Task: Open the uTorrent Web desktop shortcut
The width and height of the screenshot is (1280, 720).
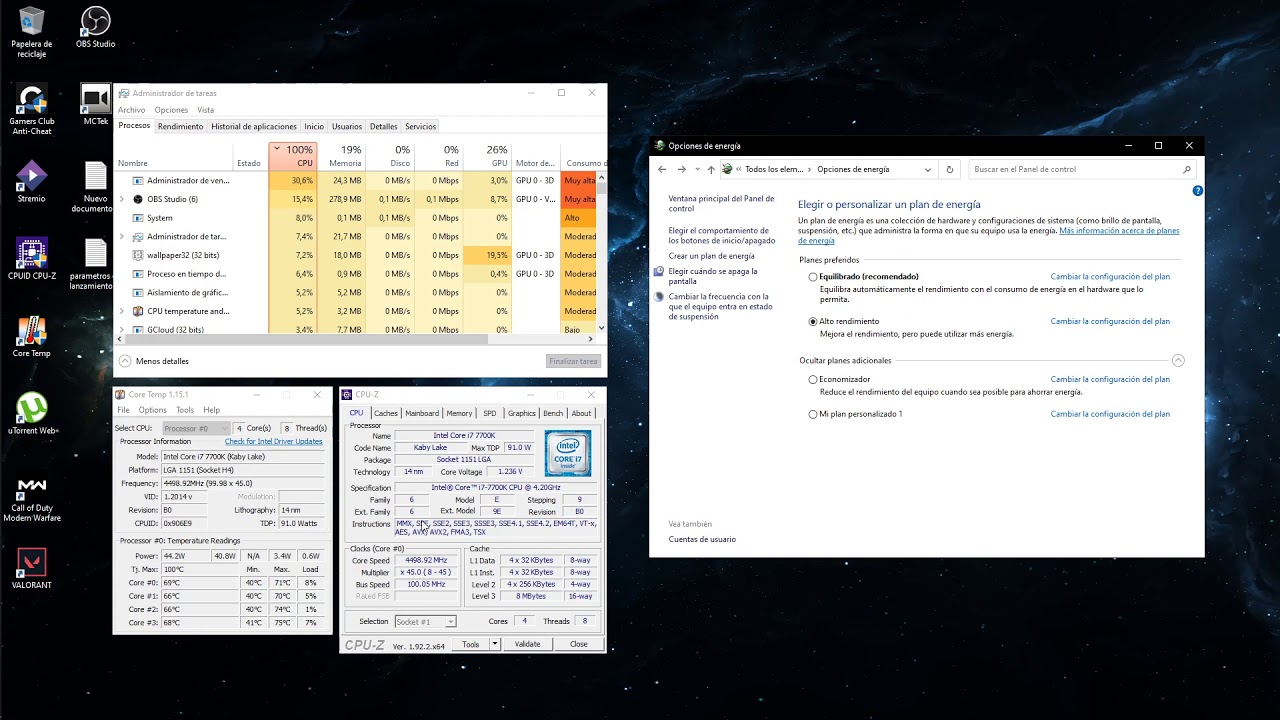Action: pyautogui.click(x=32, y=414)
